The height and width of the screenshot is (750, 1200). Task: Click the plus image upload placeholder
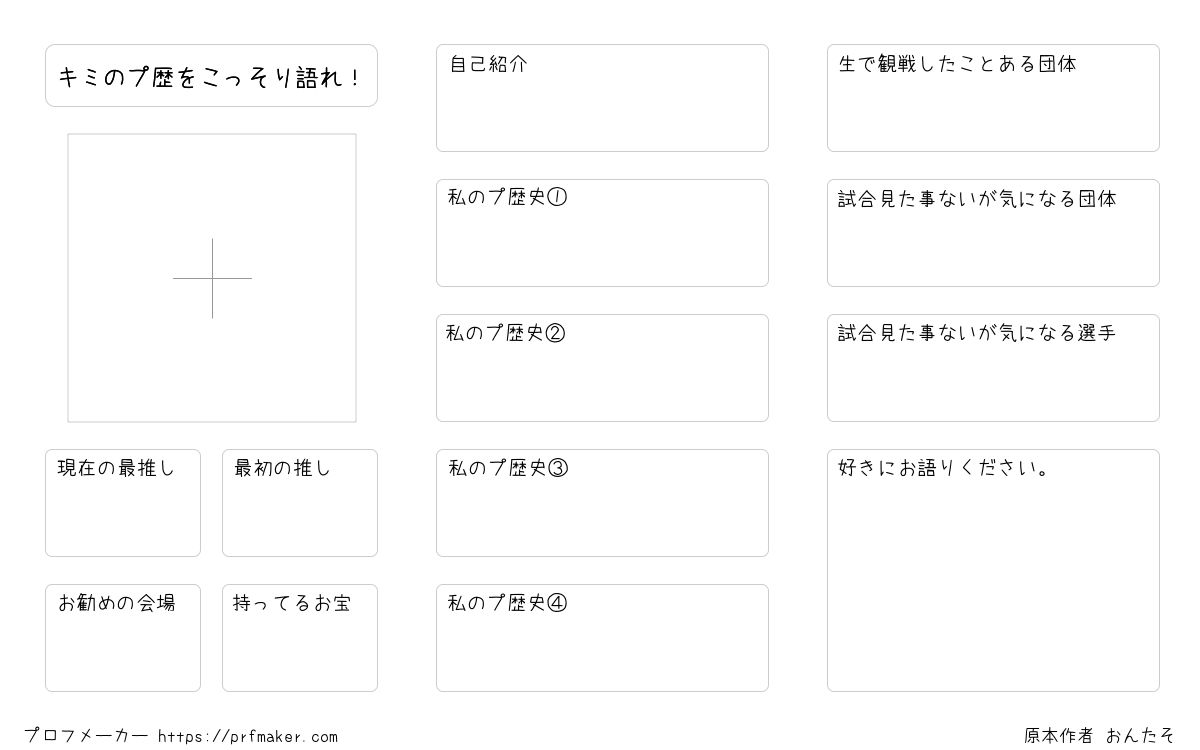coord(212,278)
